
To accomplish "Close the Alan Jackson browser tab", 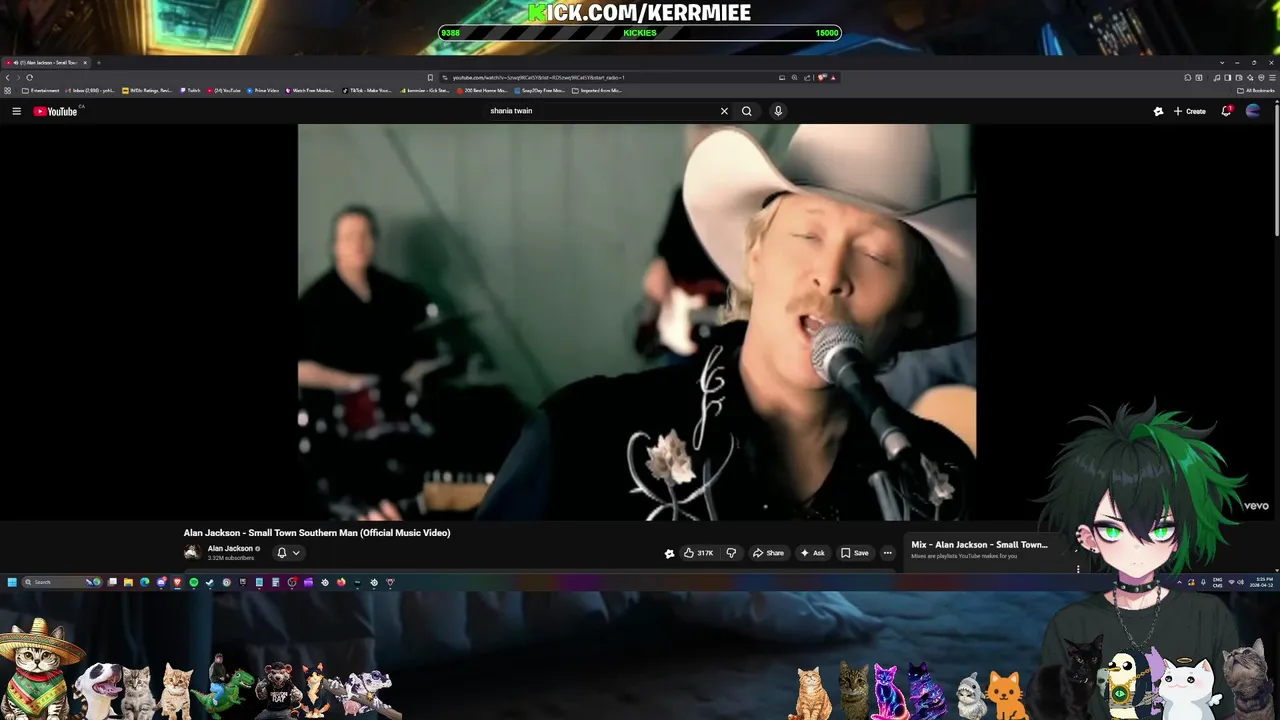I will [85, 62].
